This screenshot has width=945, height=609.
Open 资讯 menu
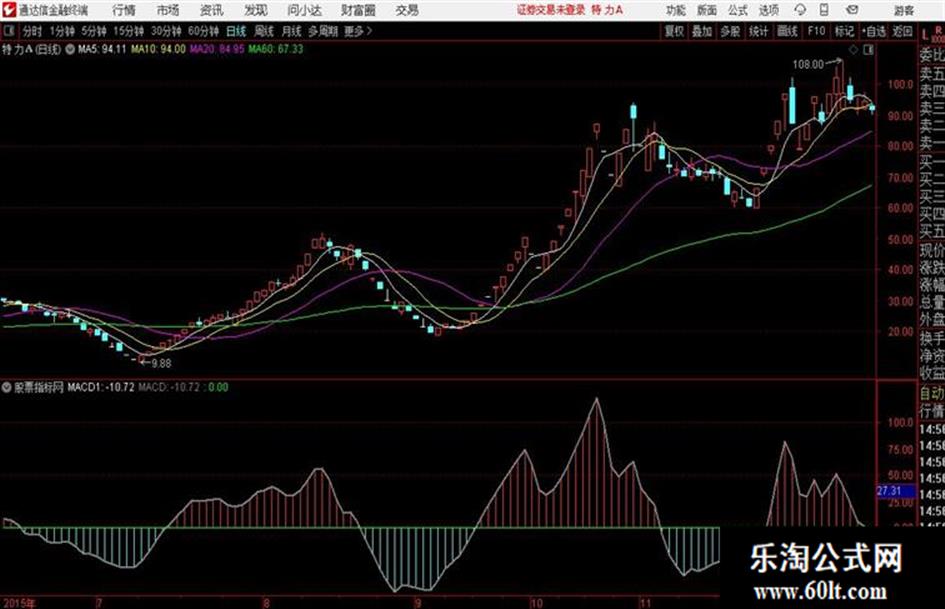pos(212,10)
